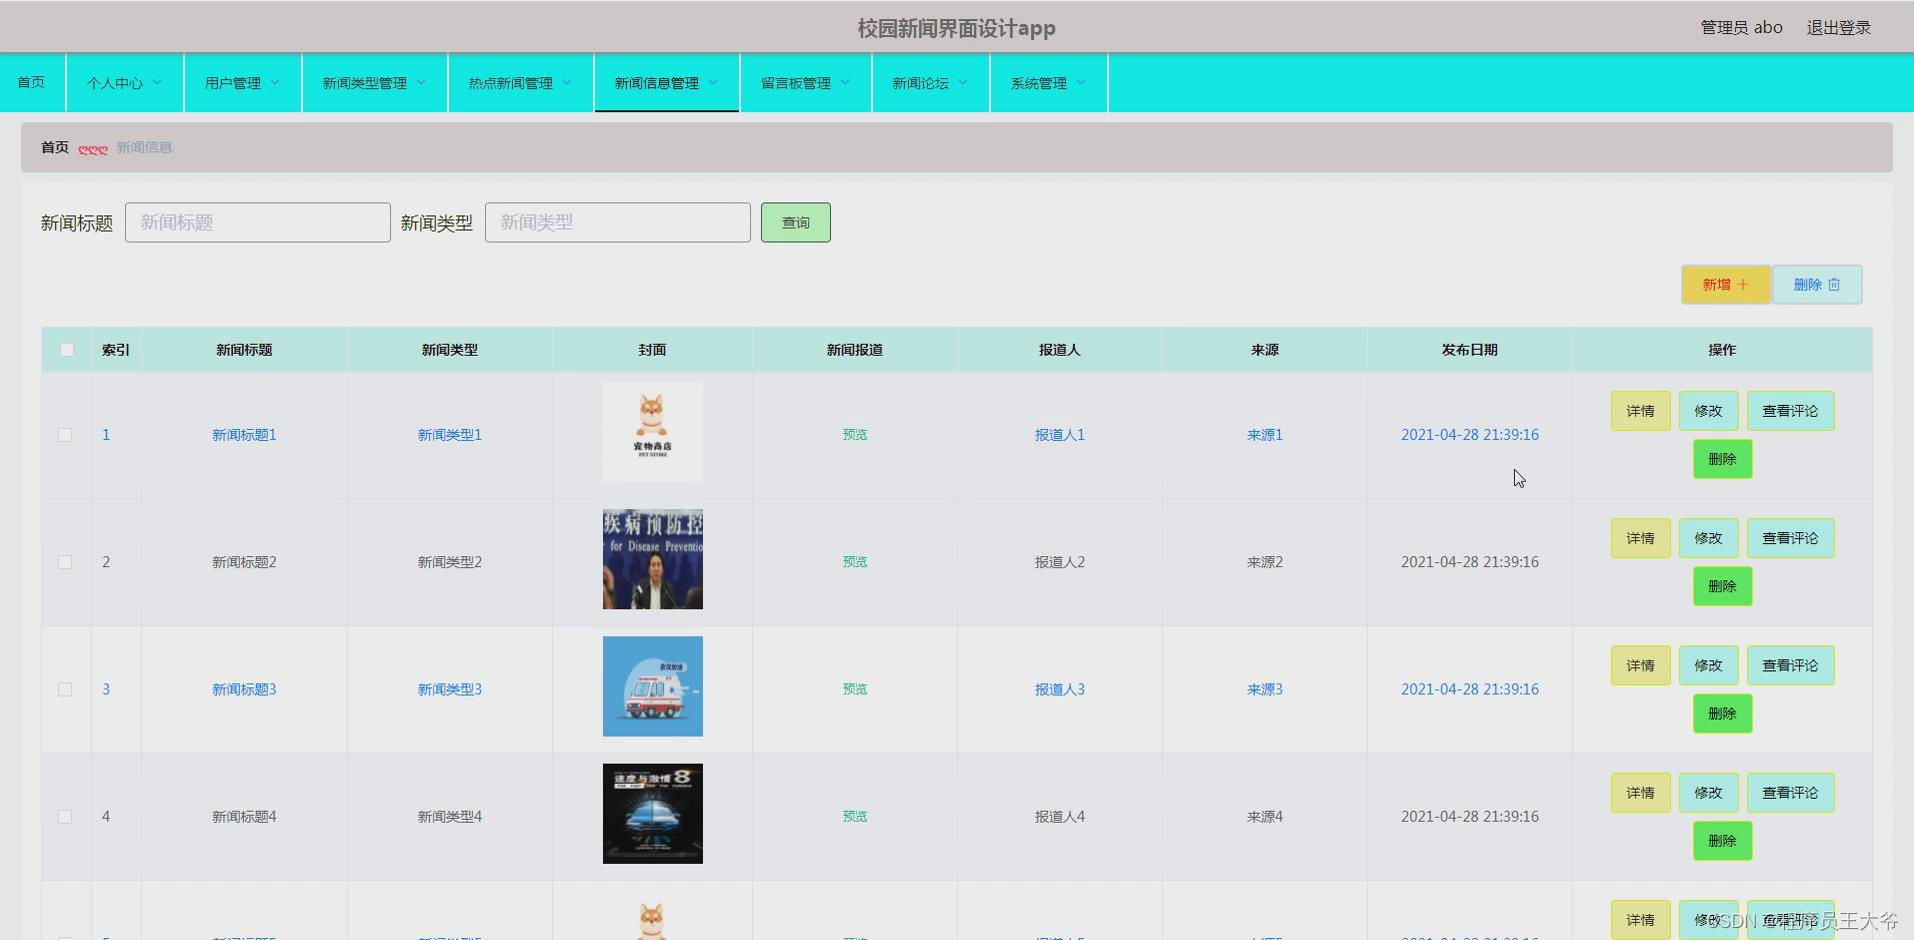Click 查看评论 for 新闻标题2

(1790, 537)
